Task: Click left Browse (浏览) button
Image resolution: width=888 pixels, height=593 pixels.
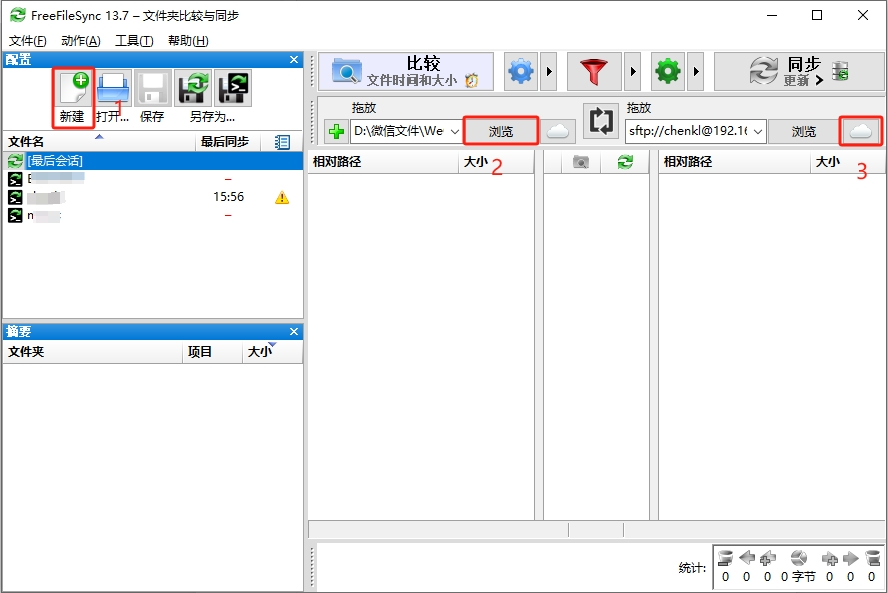Action: pos(501,131)
